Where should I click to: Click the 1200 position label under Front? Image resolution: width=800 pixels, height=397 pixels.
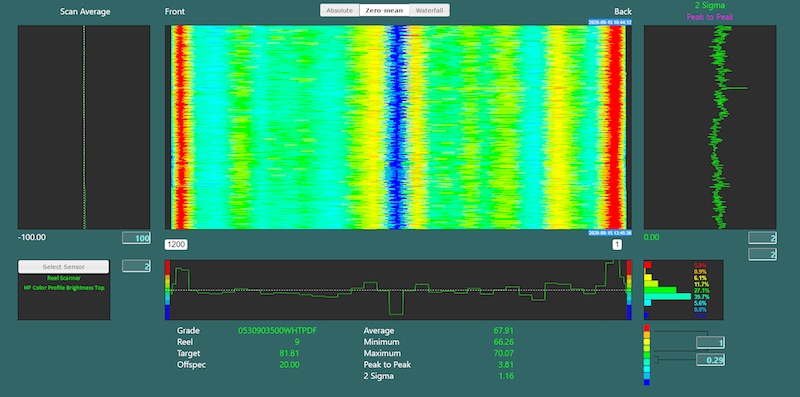(176, 244)
